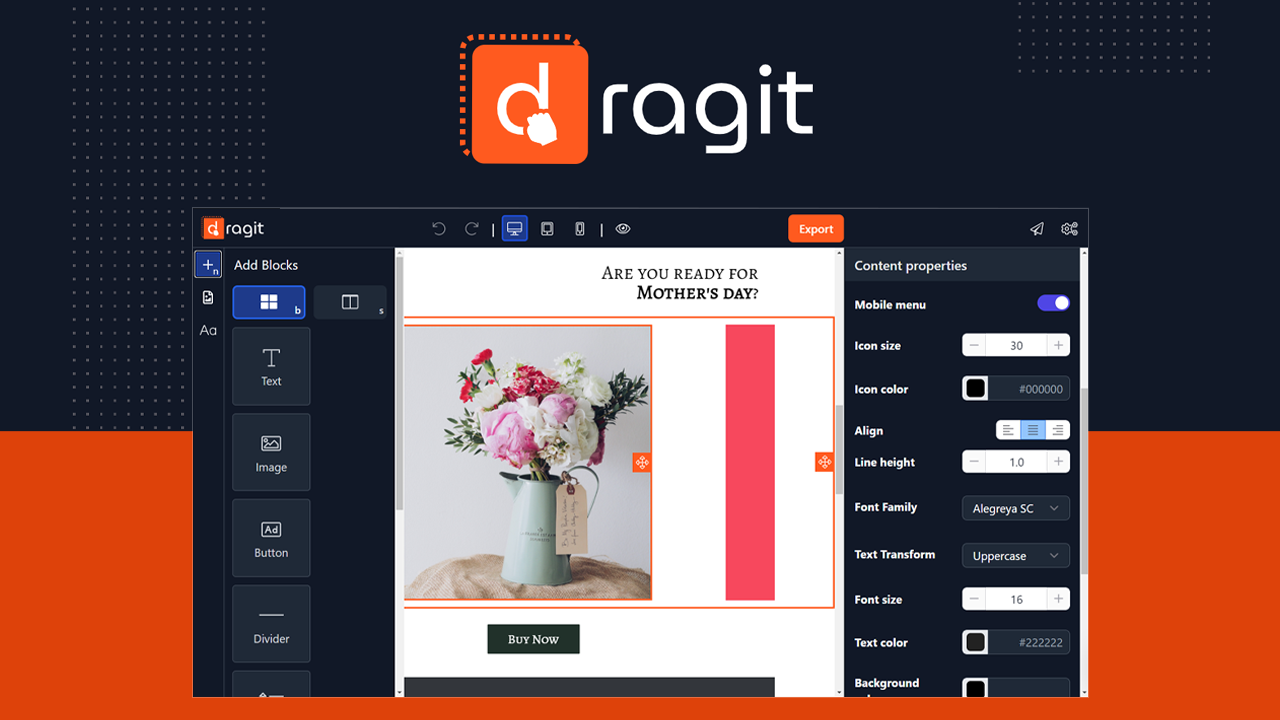This screenshot has width=1280, height=720.
Task: Click the Add Blocks panel title
Action: coord(266,265)
